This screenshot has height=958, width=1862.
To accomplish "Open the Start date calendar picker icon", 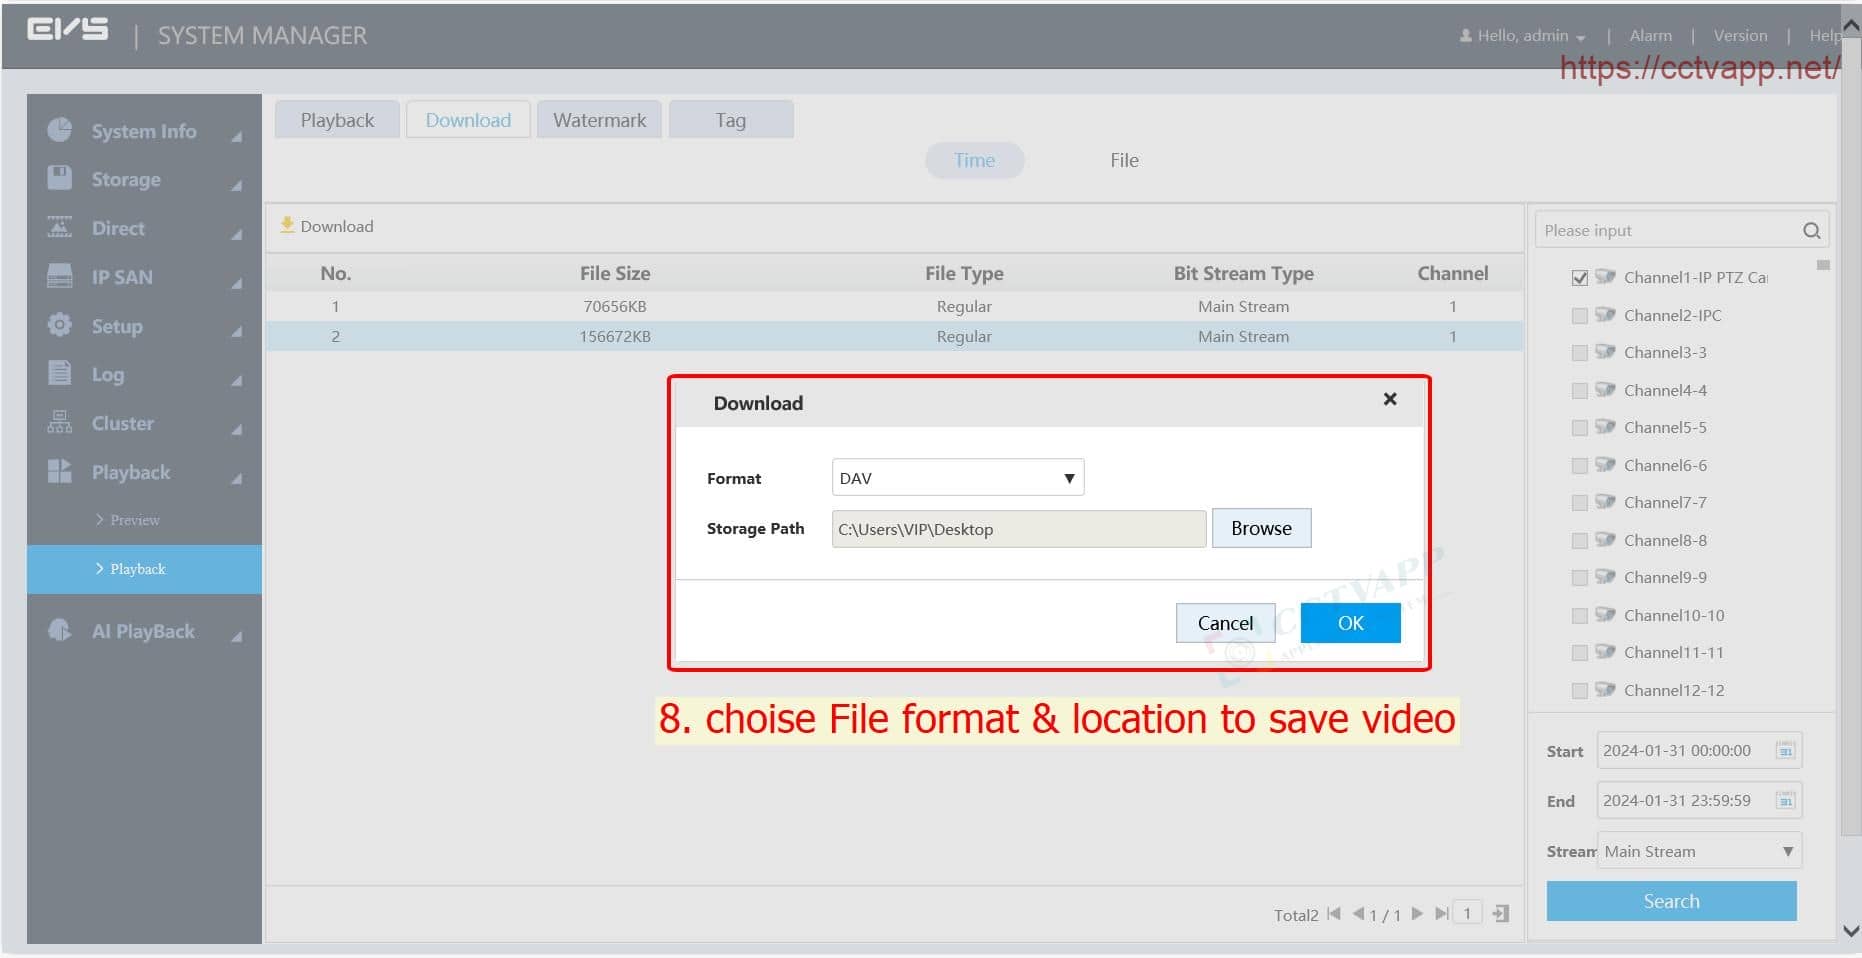I will click(x=1785, y=751).
